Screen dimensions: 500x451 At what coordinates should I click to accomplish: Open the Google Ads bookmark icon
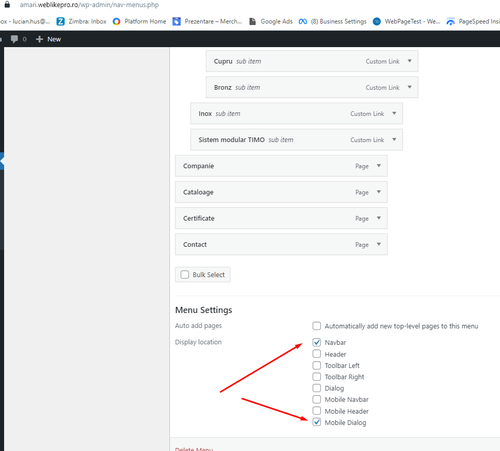tap(253, 22)
